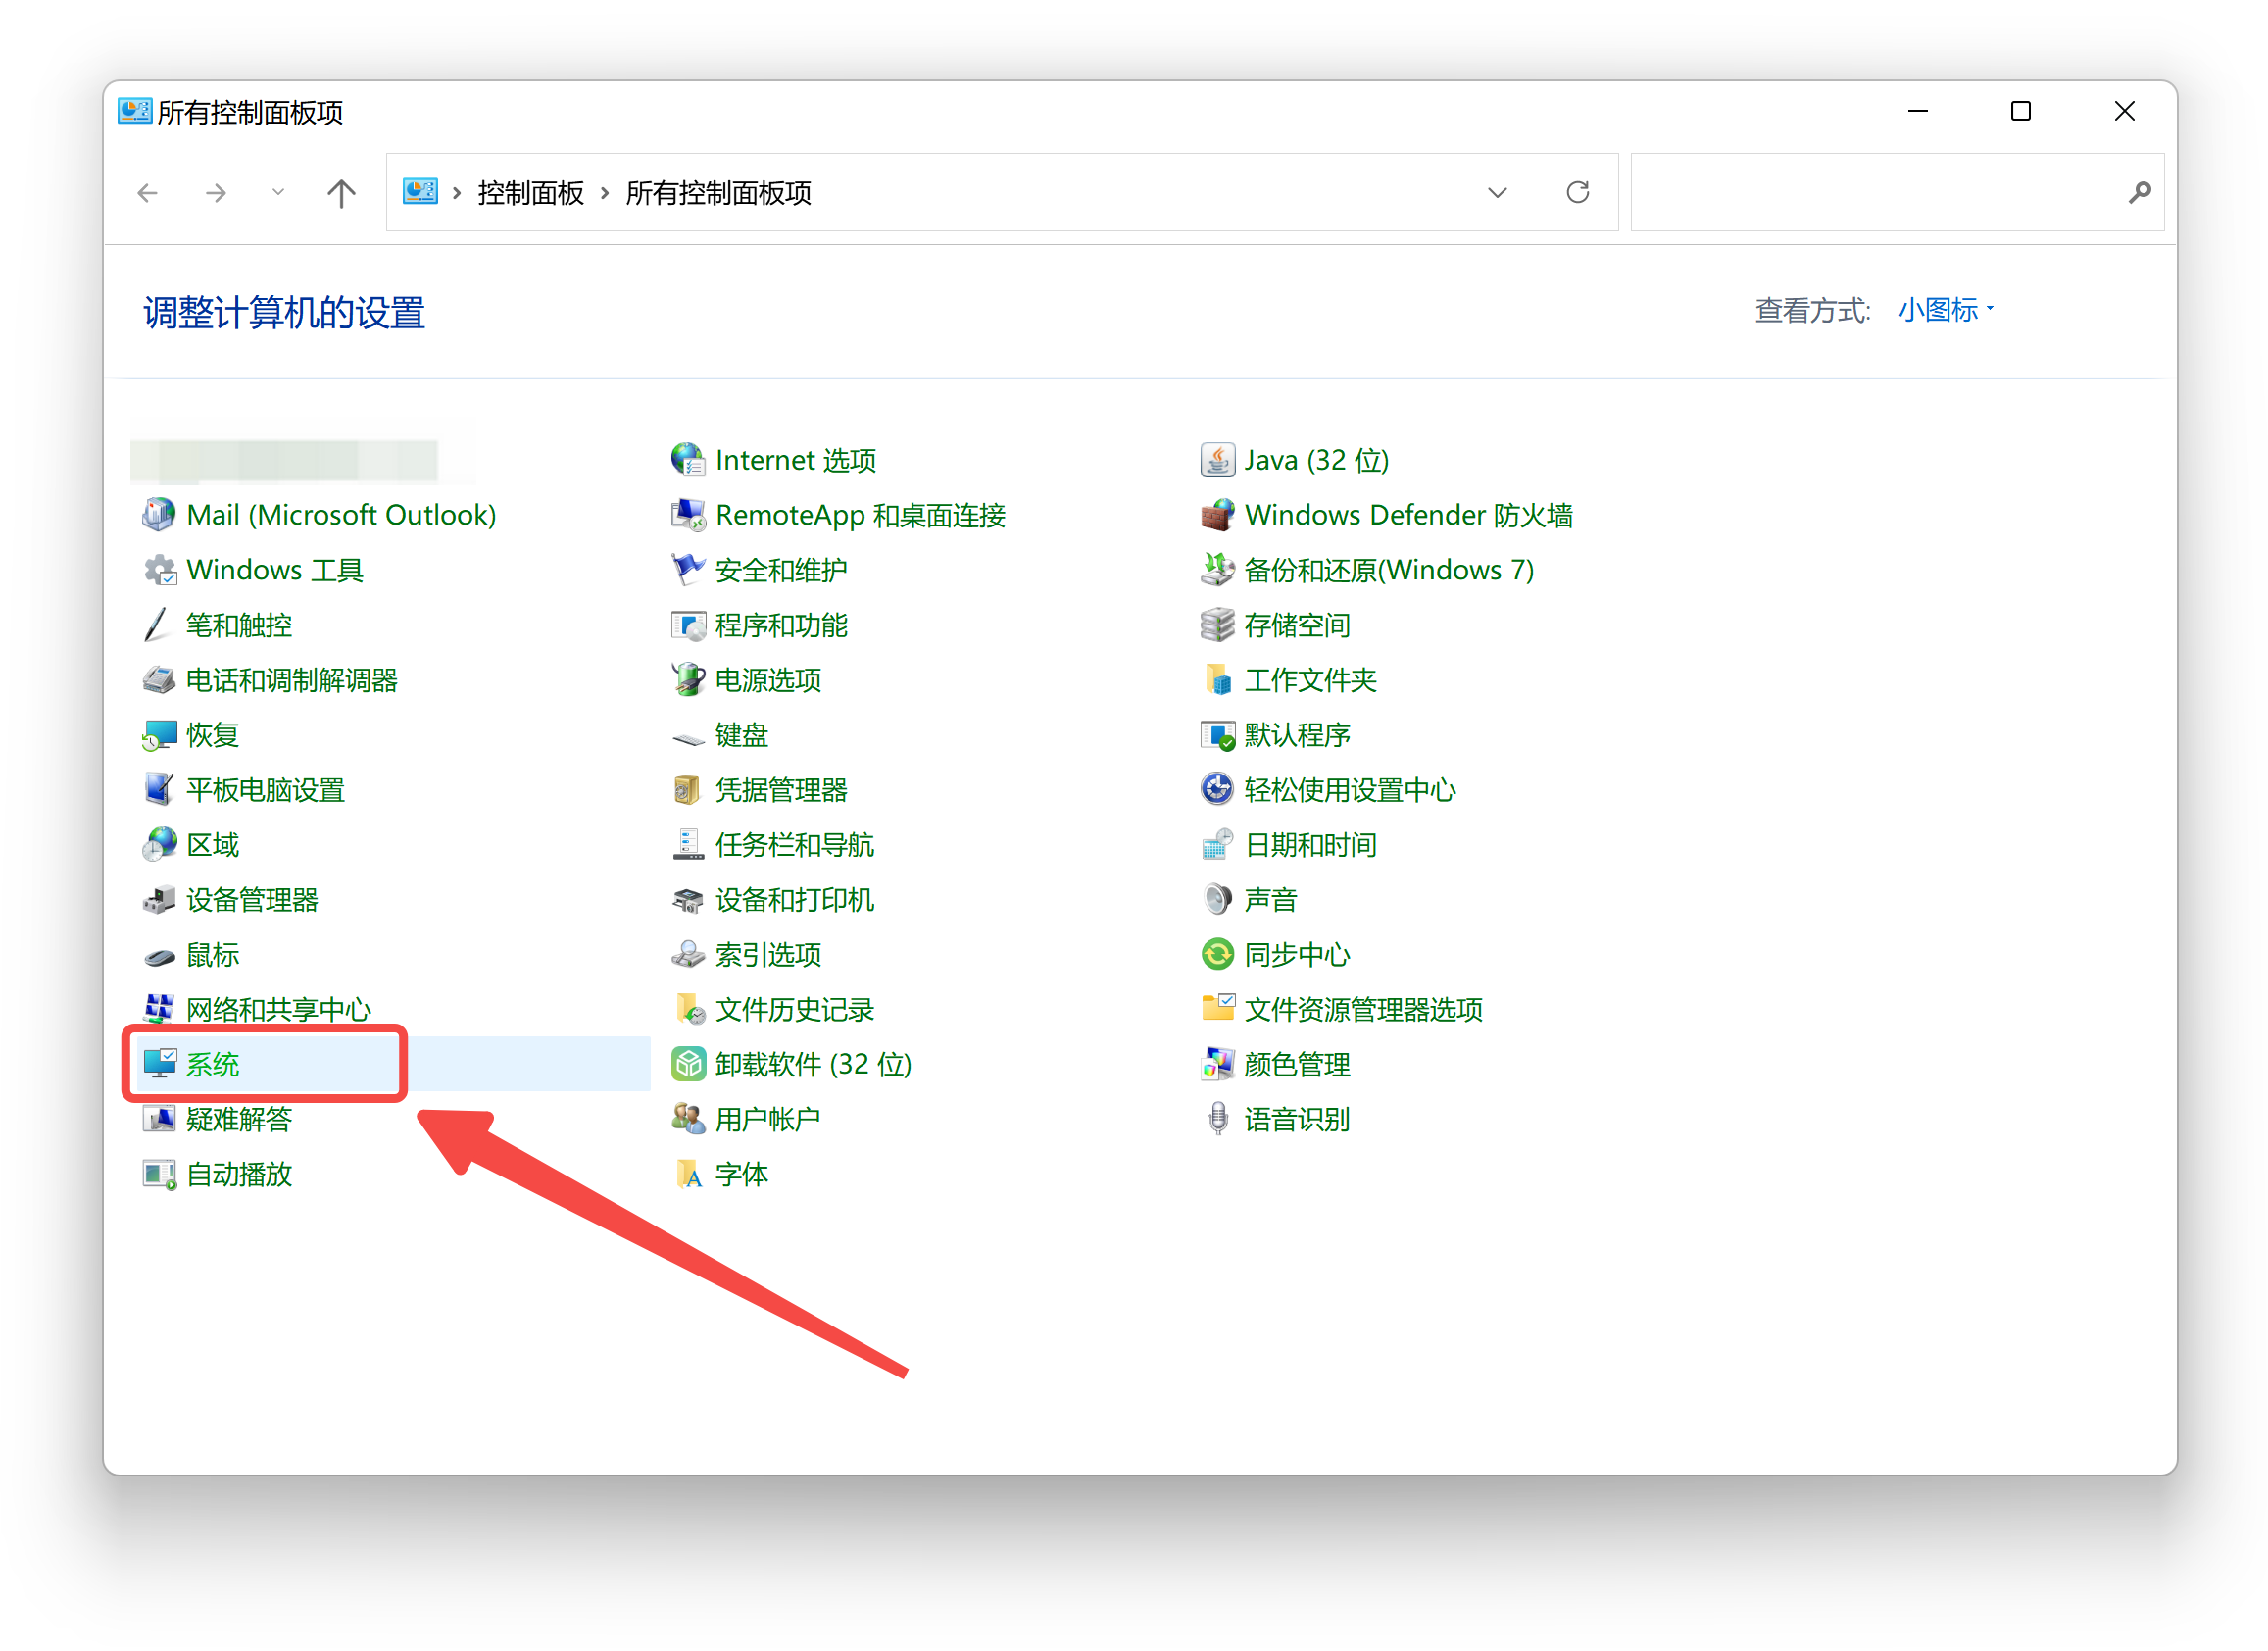This screenshot has height=1651, width=2268.
Task: Click the 网络和共享中心 icon
Action: tap(159, 1010)
